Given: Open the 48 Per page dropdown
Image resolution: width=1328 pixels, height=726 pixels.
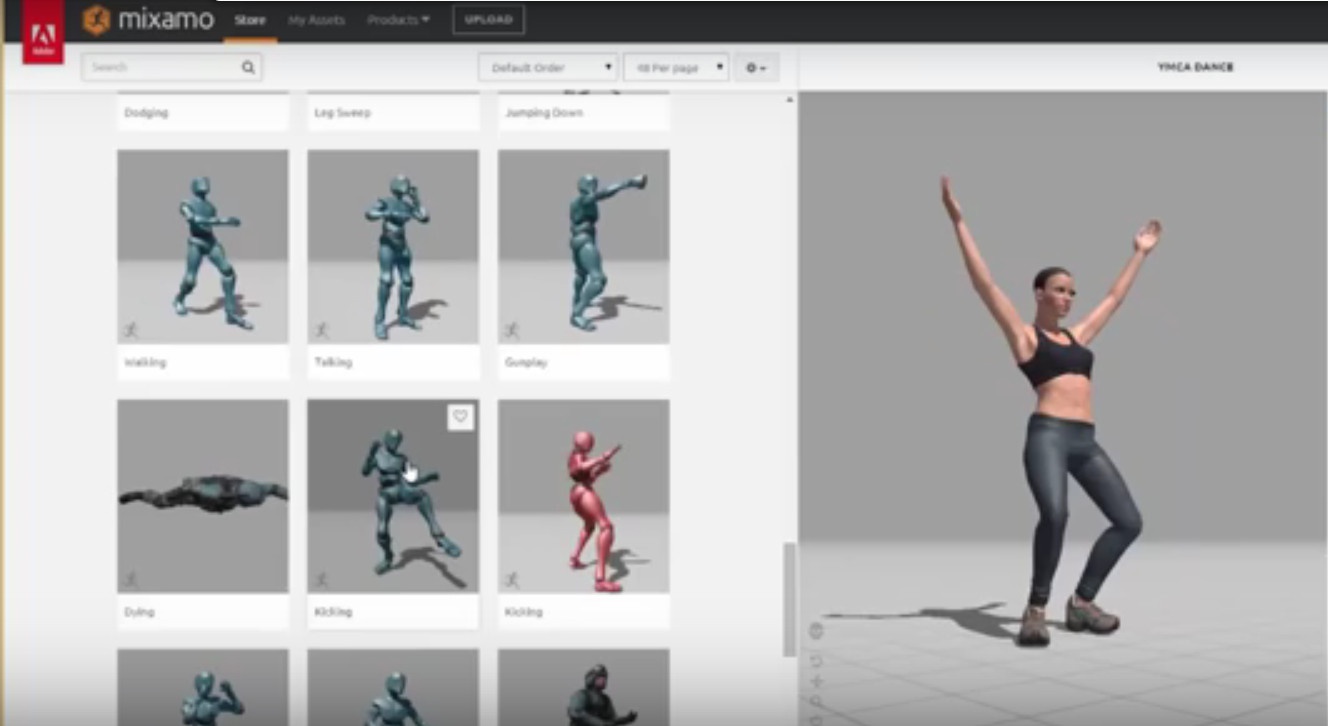Looking at the screenshot, I should [x=675, y=68].
